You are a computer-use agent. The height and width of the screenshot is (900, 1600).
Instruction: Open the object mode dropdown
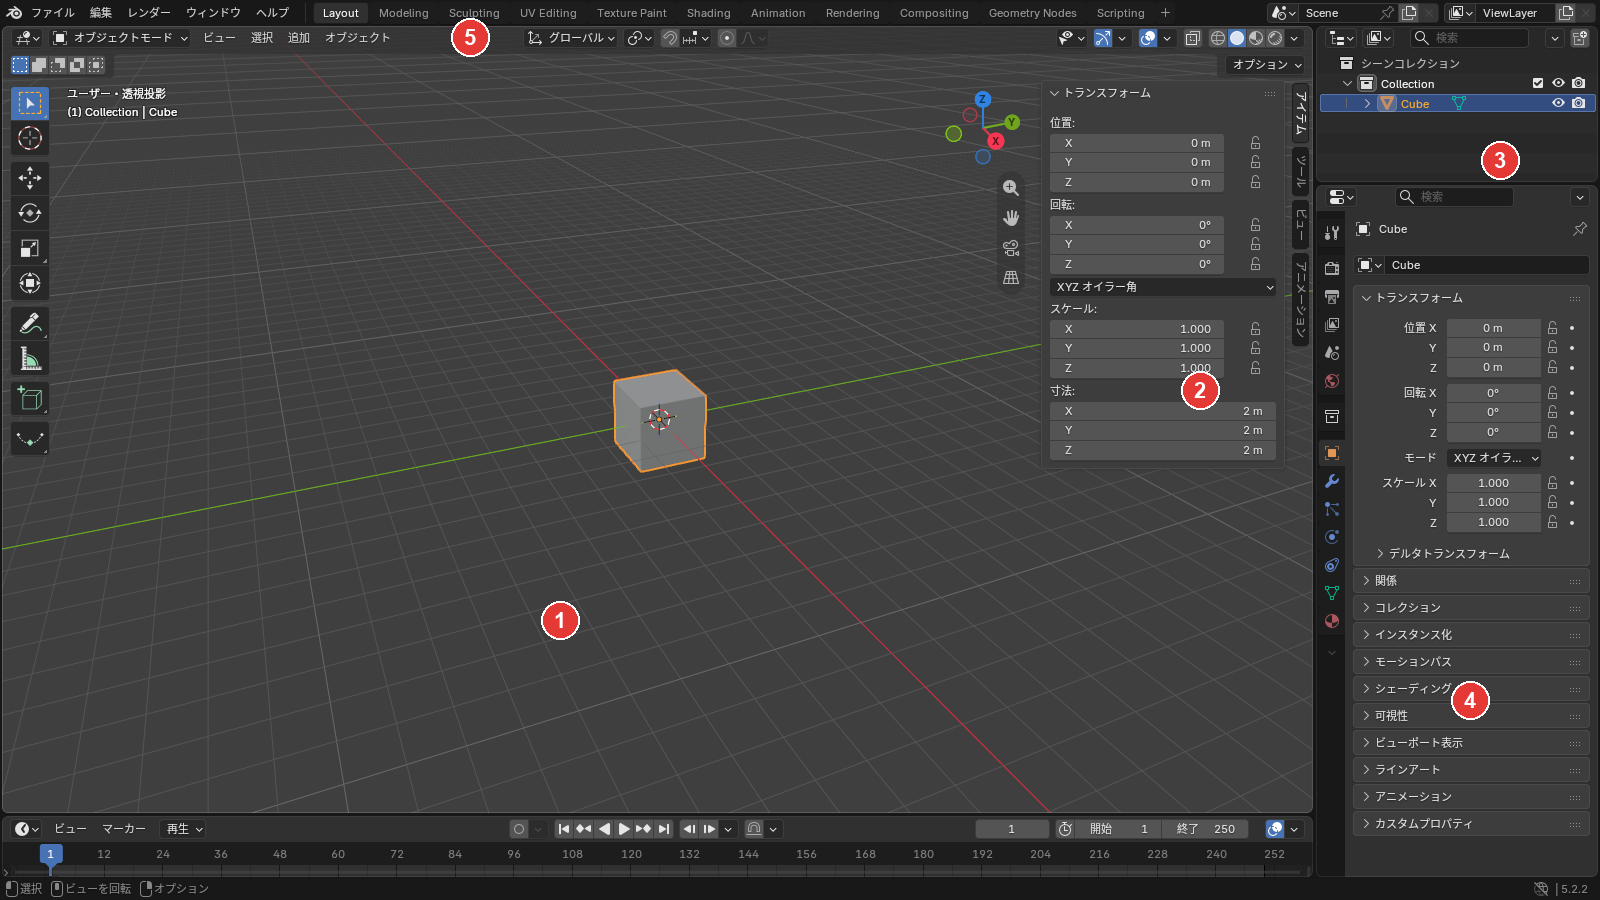(120, 38)
